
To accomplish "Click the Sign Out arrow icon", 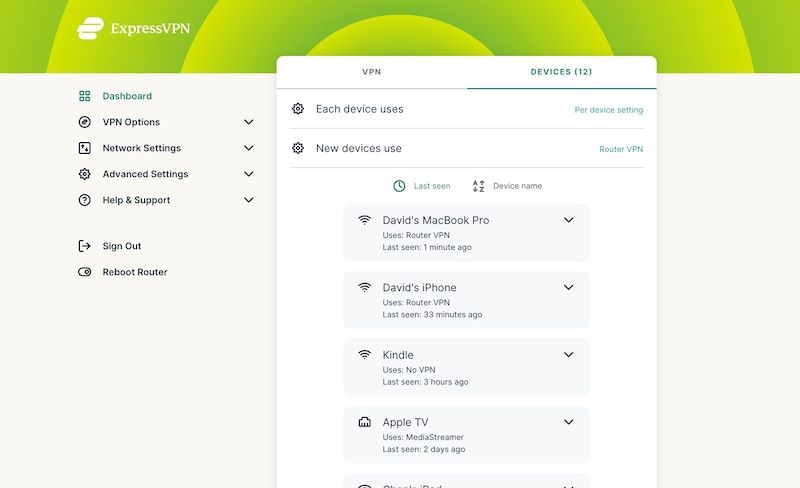I will pos(85,246).
